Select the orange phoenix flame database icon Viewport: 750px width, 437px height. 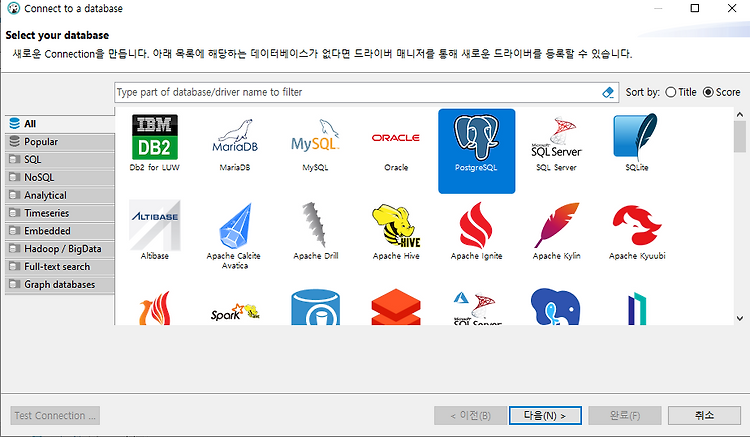(x=154, y=308)
